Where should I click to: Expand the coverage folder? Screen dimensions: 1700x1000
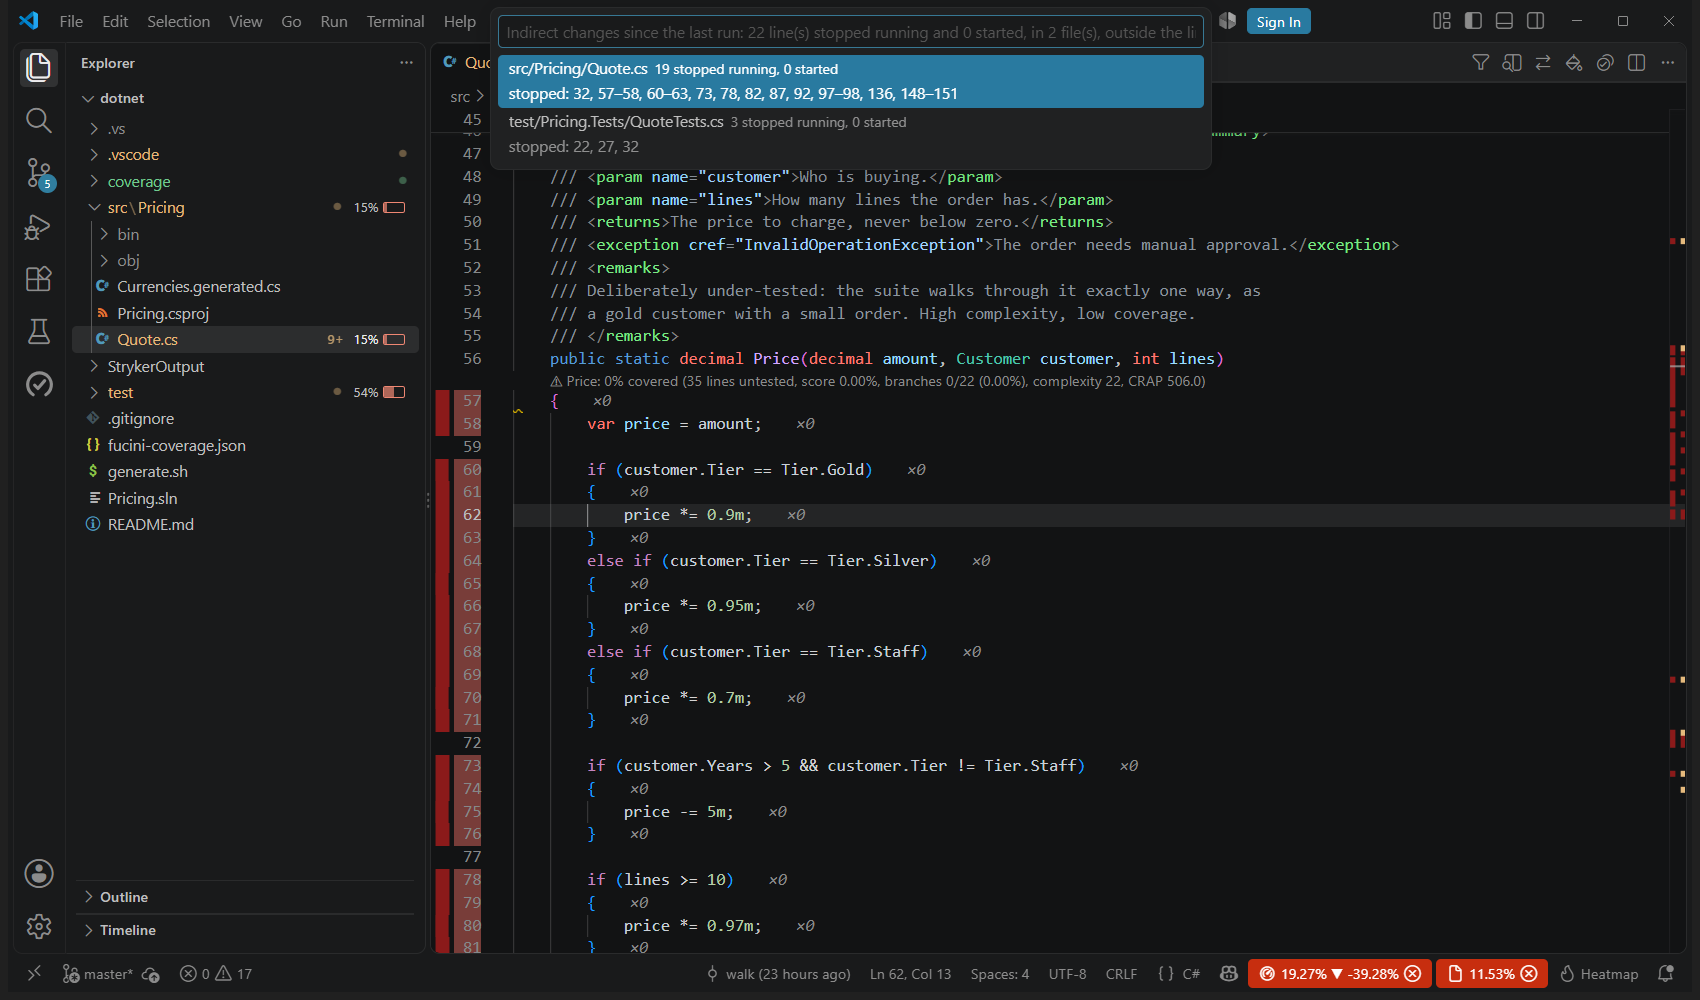point(94,182)
